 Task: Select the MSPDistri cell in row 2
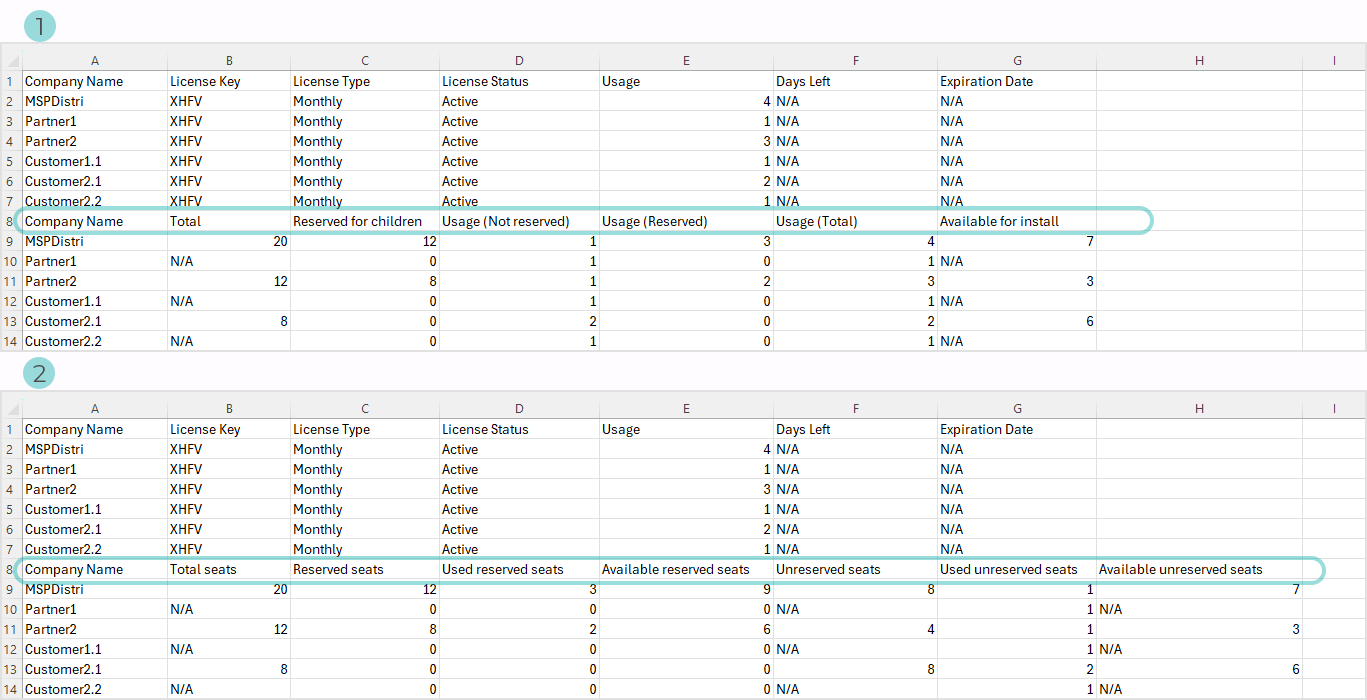[x=95, y=101]
